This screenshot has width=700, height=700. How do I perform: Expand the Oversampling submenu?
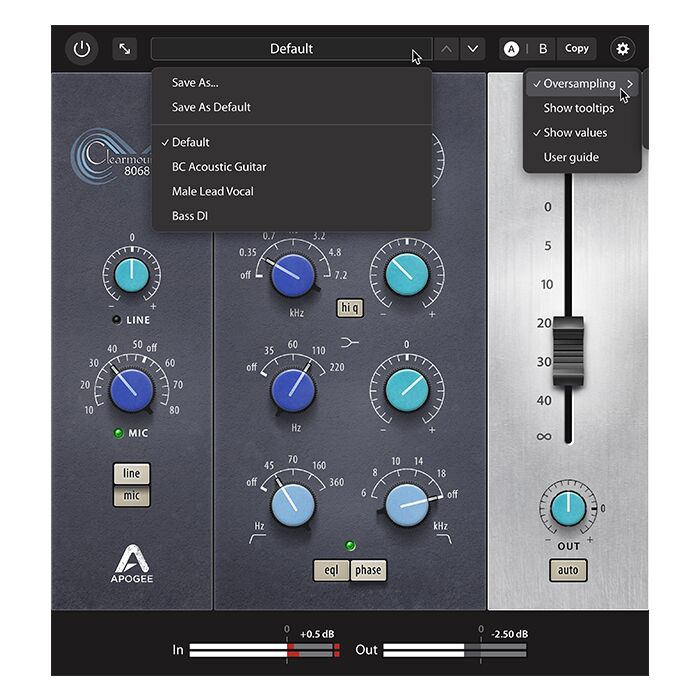582,84
